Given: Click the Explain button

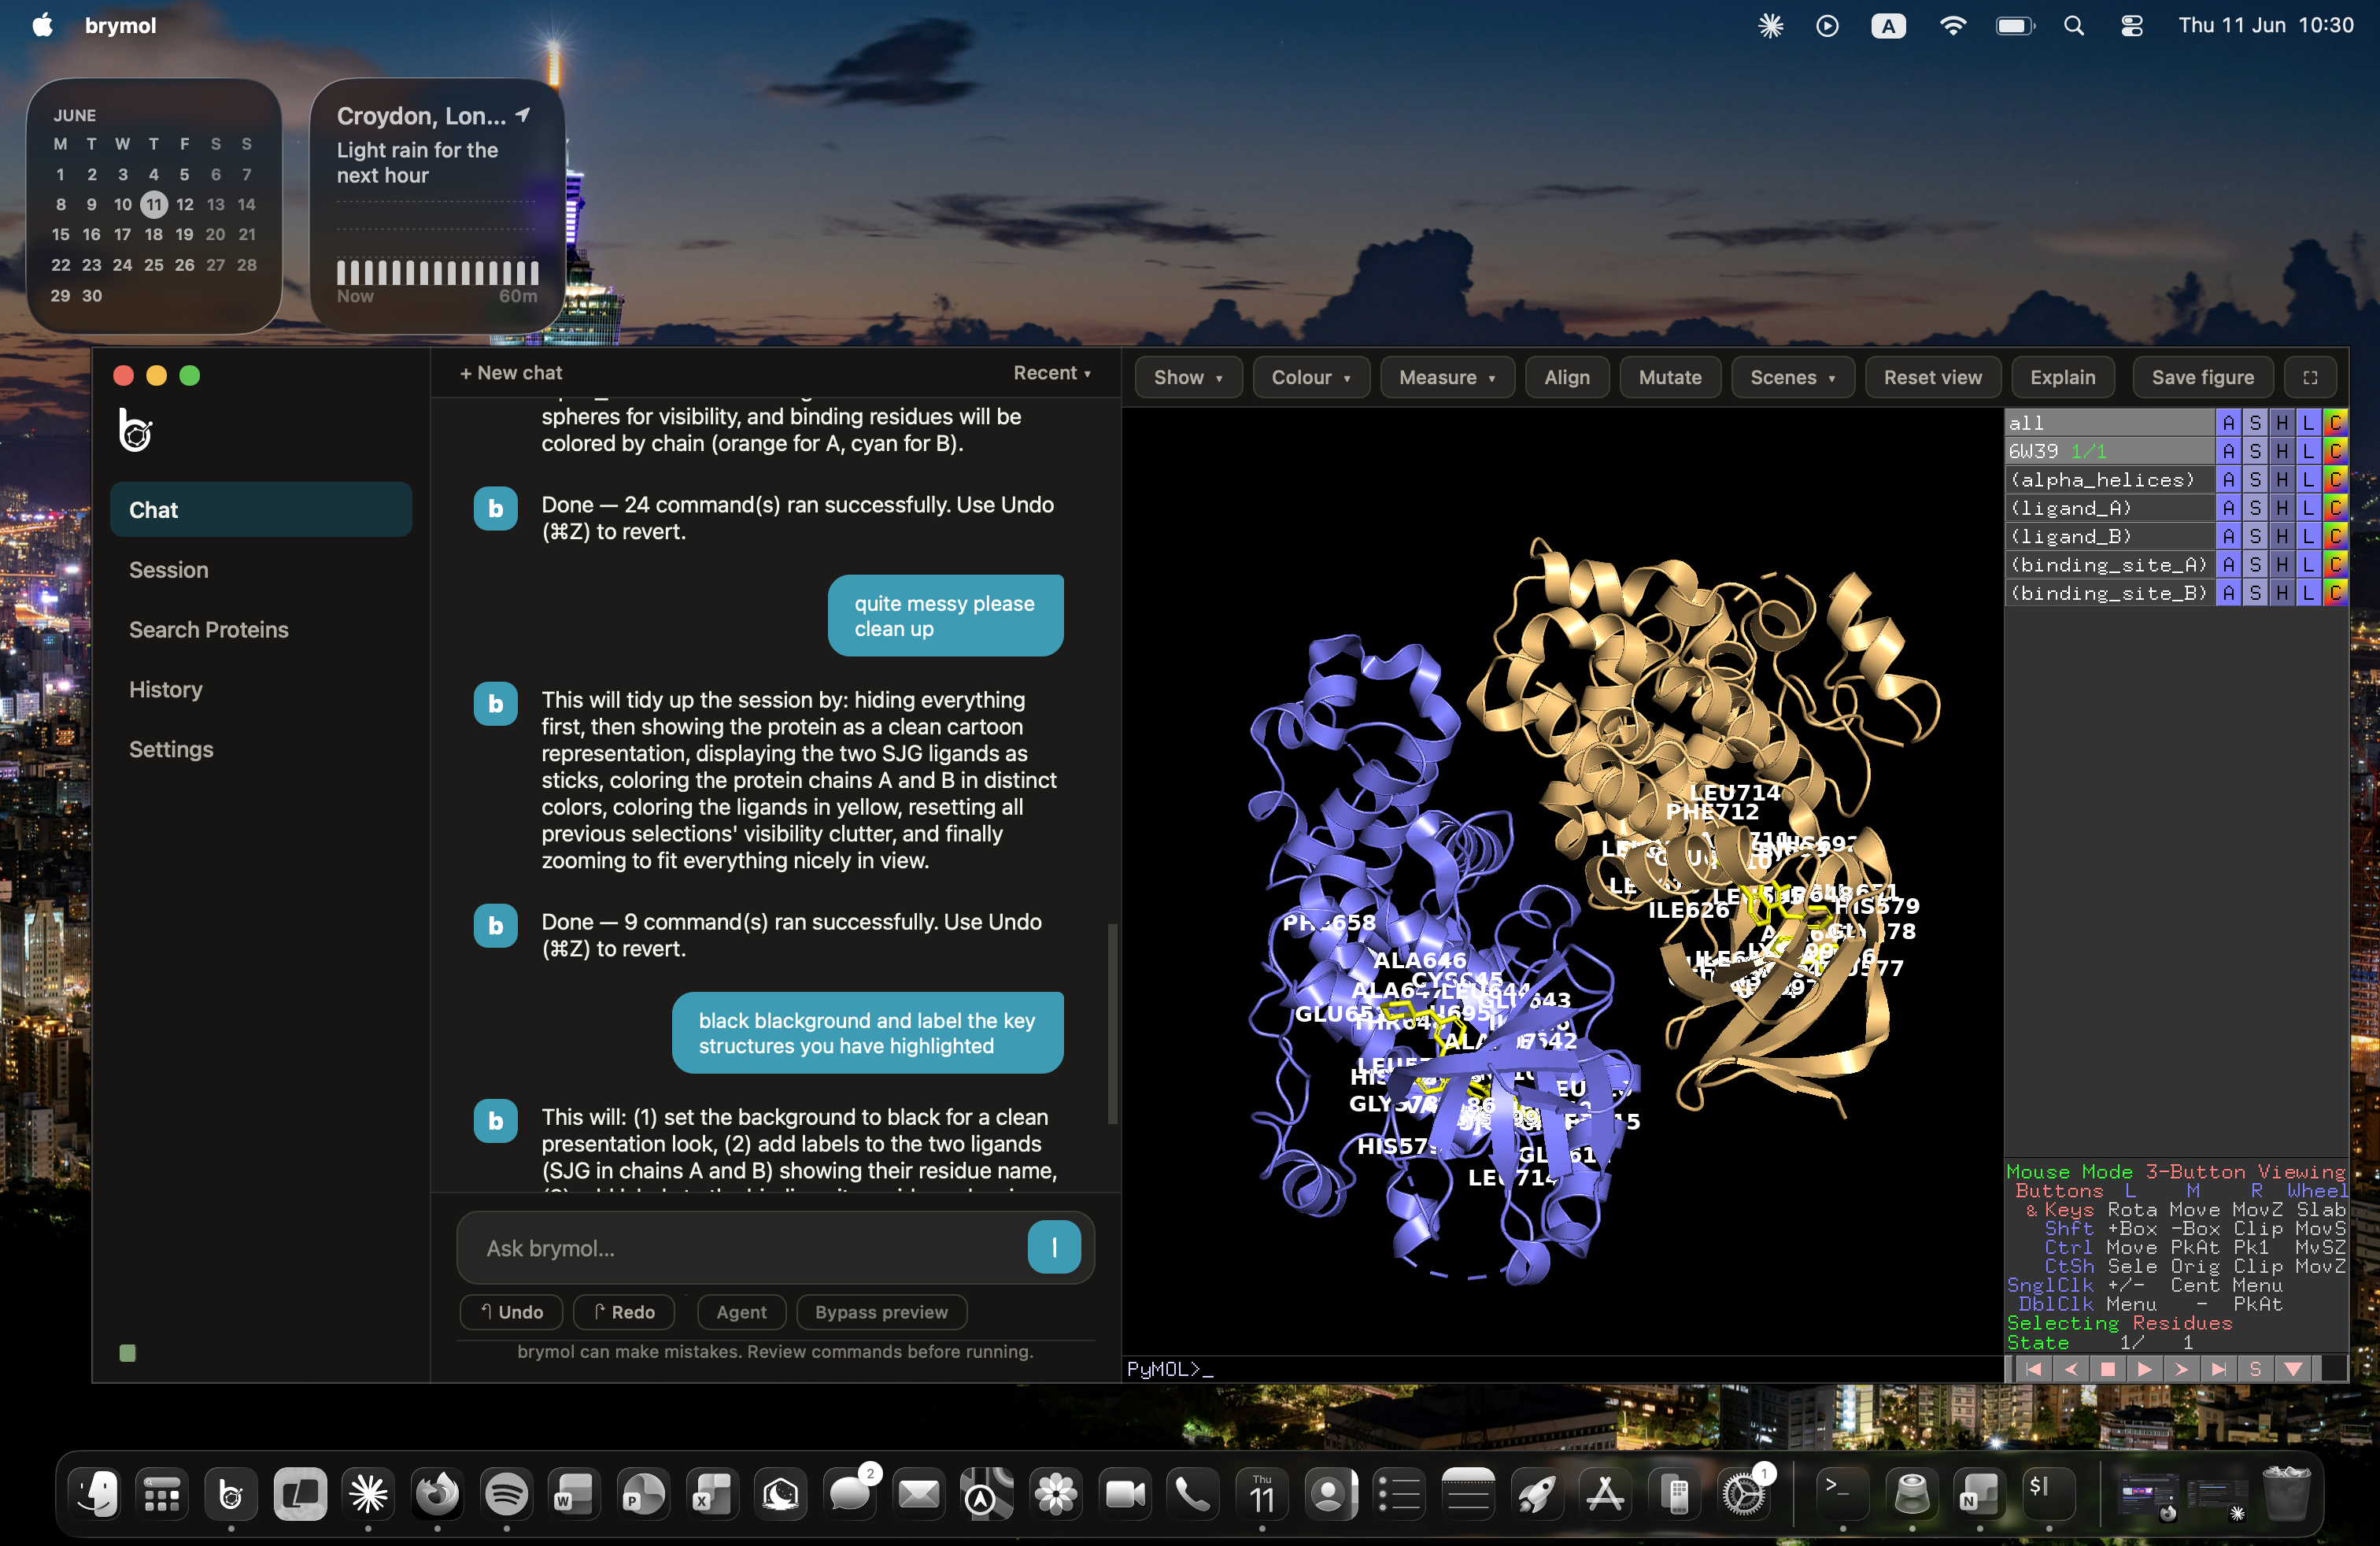Looking at the screenshot, I should (2062, 377).
